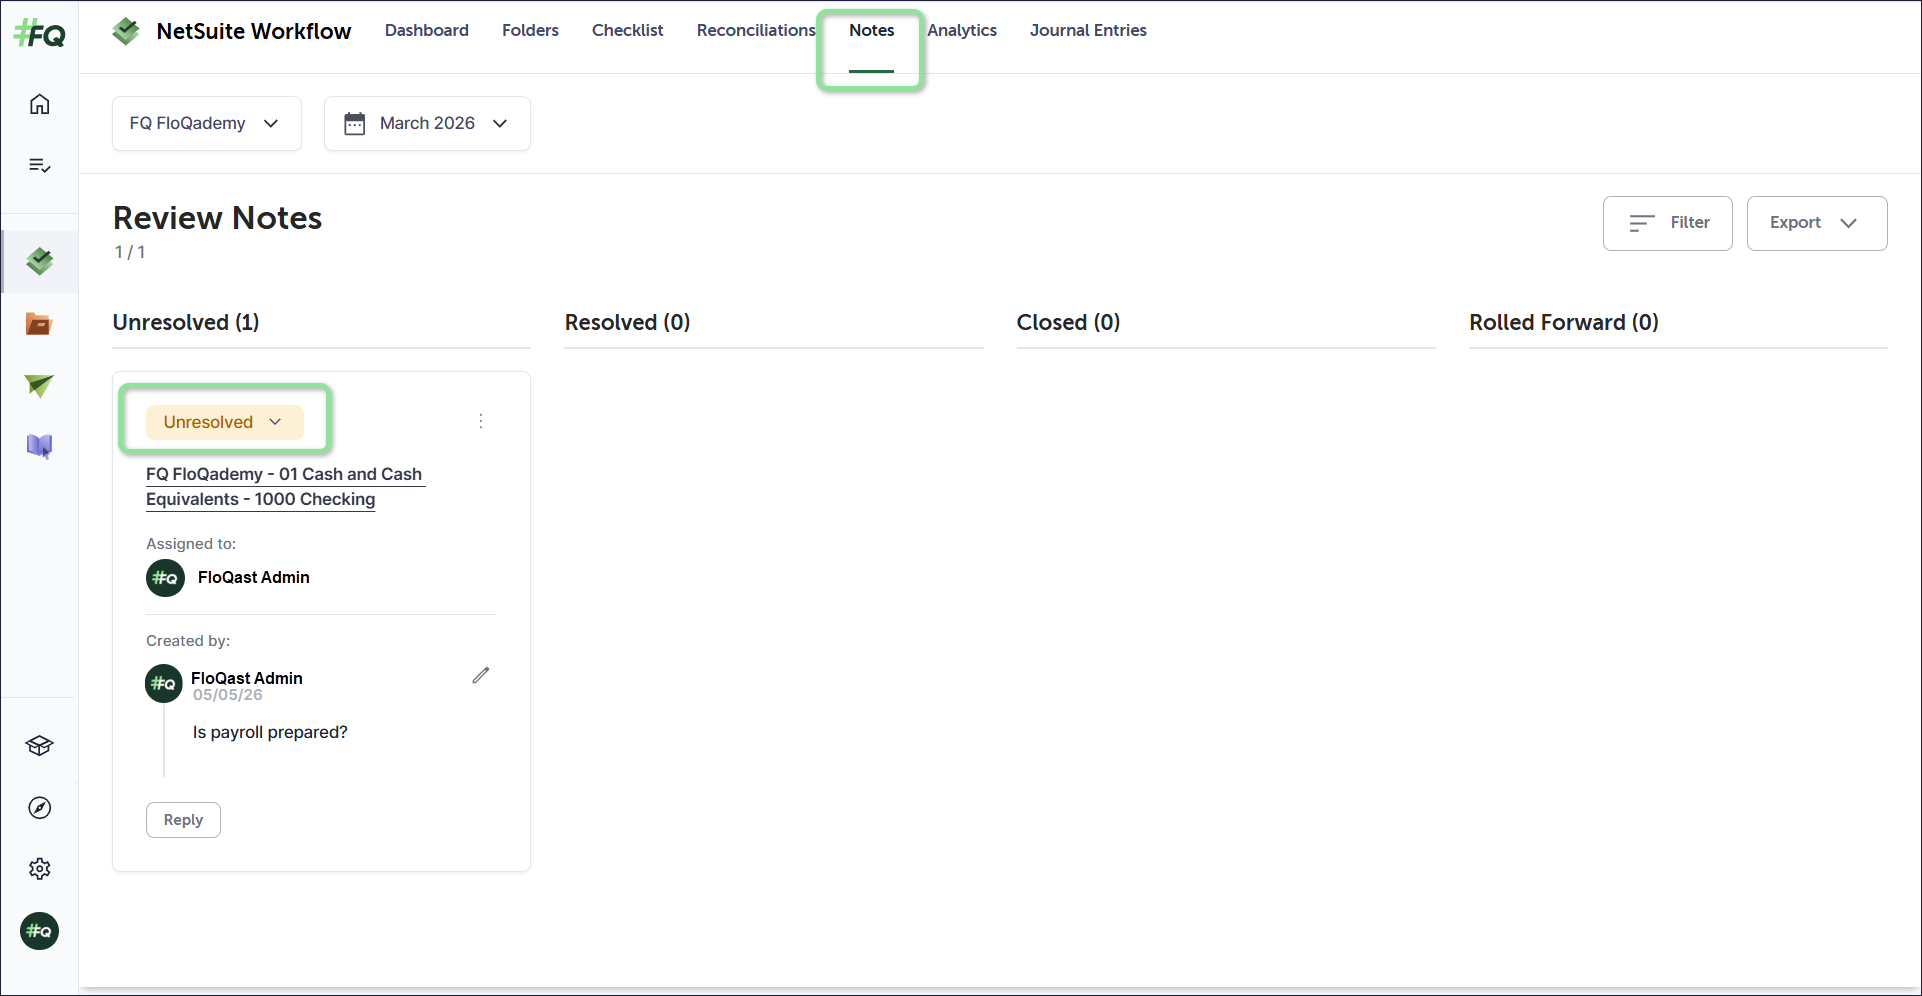The image size is (1922, 996).
Task: Open the three-dot menu on the note card
Action: (481, 421)
